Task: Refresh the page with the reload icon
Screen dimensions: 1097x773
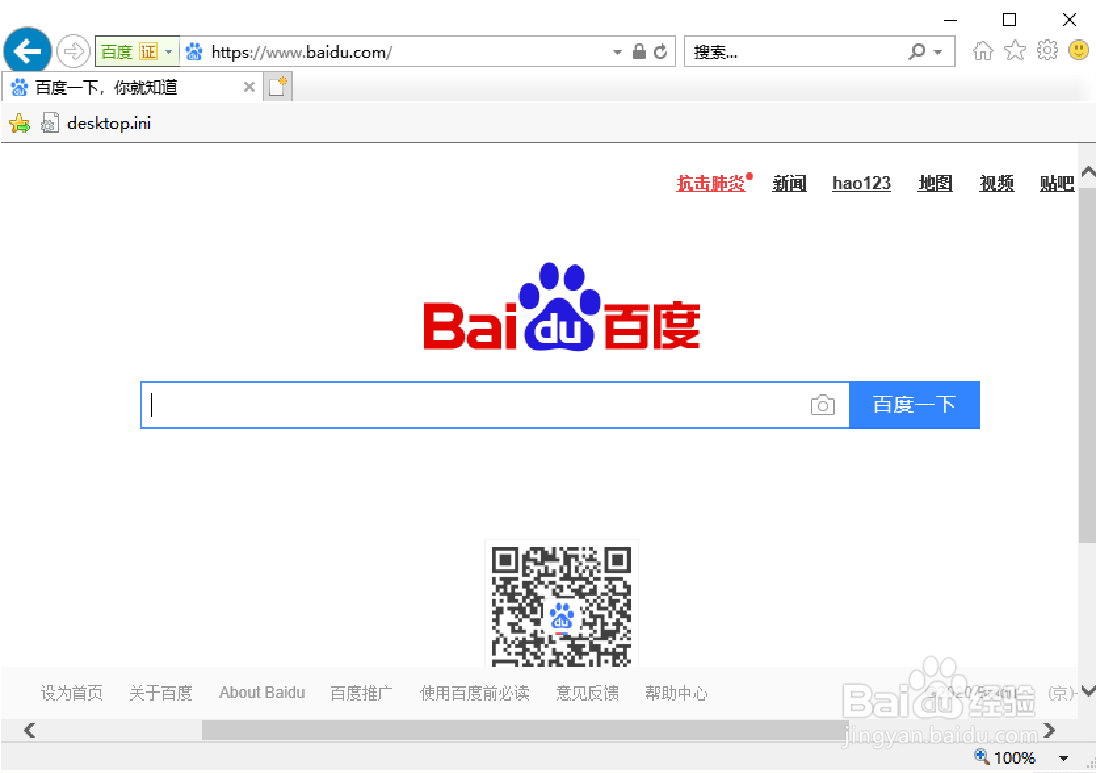Action: click(x=661, y=50)
